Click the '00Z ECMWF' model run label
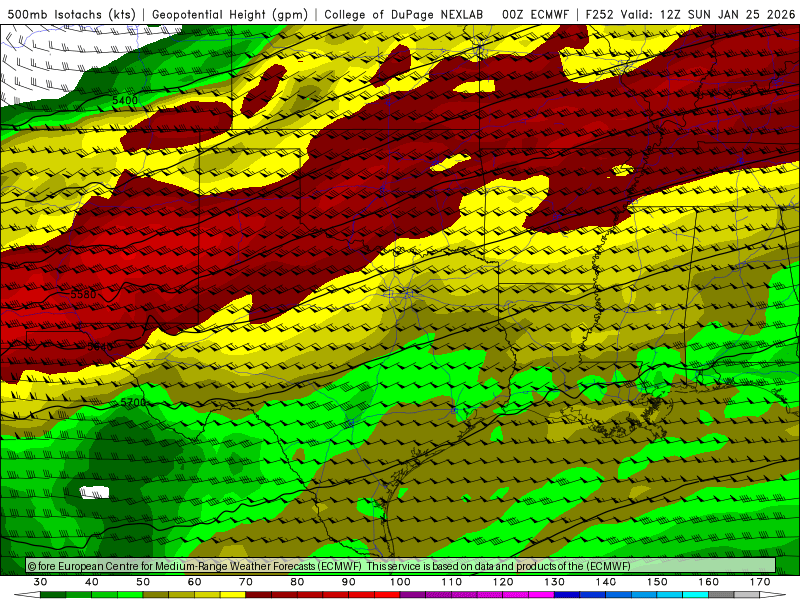This screenshot has width=800, height=600. point(535,14)
